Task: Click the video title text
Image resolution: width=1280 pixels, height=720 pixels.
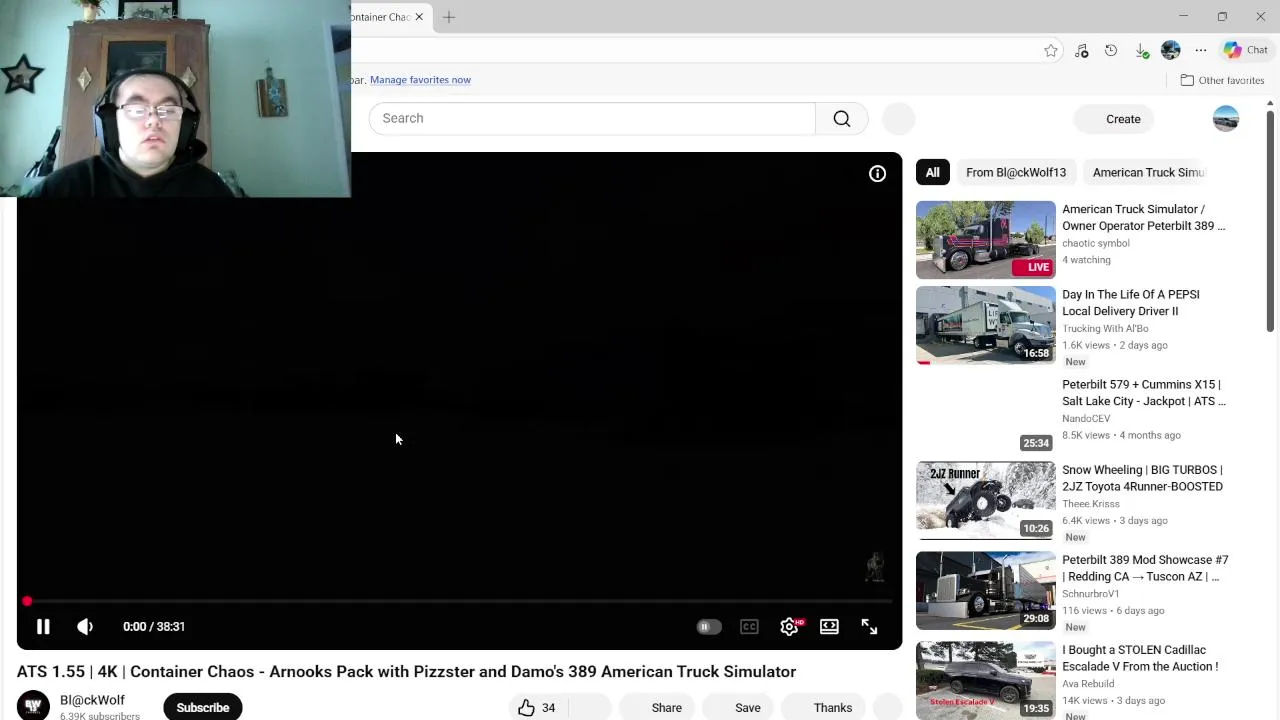Action: (x=406, y=671)
